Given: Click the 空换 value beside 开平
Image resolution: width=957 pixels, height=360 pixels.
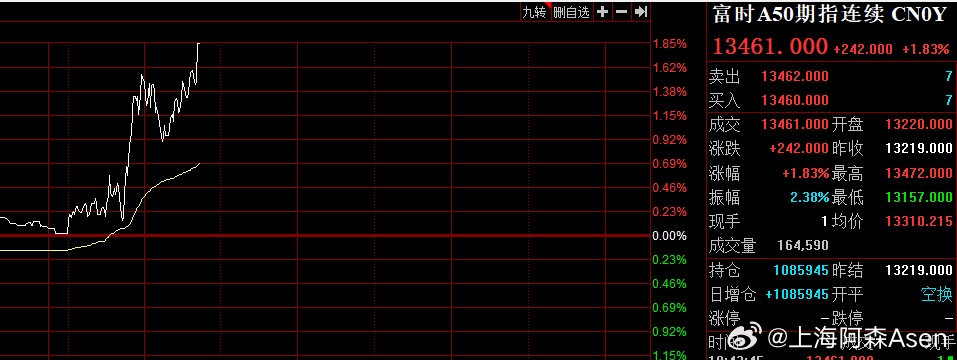Looking at the screenshot, I should pos(936,294).
